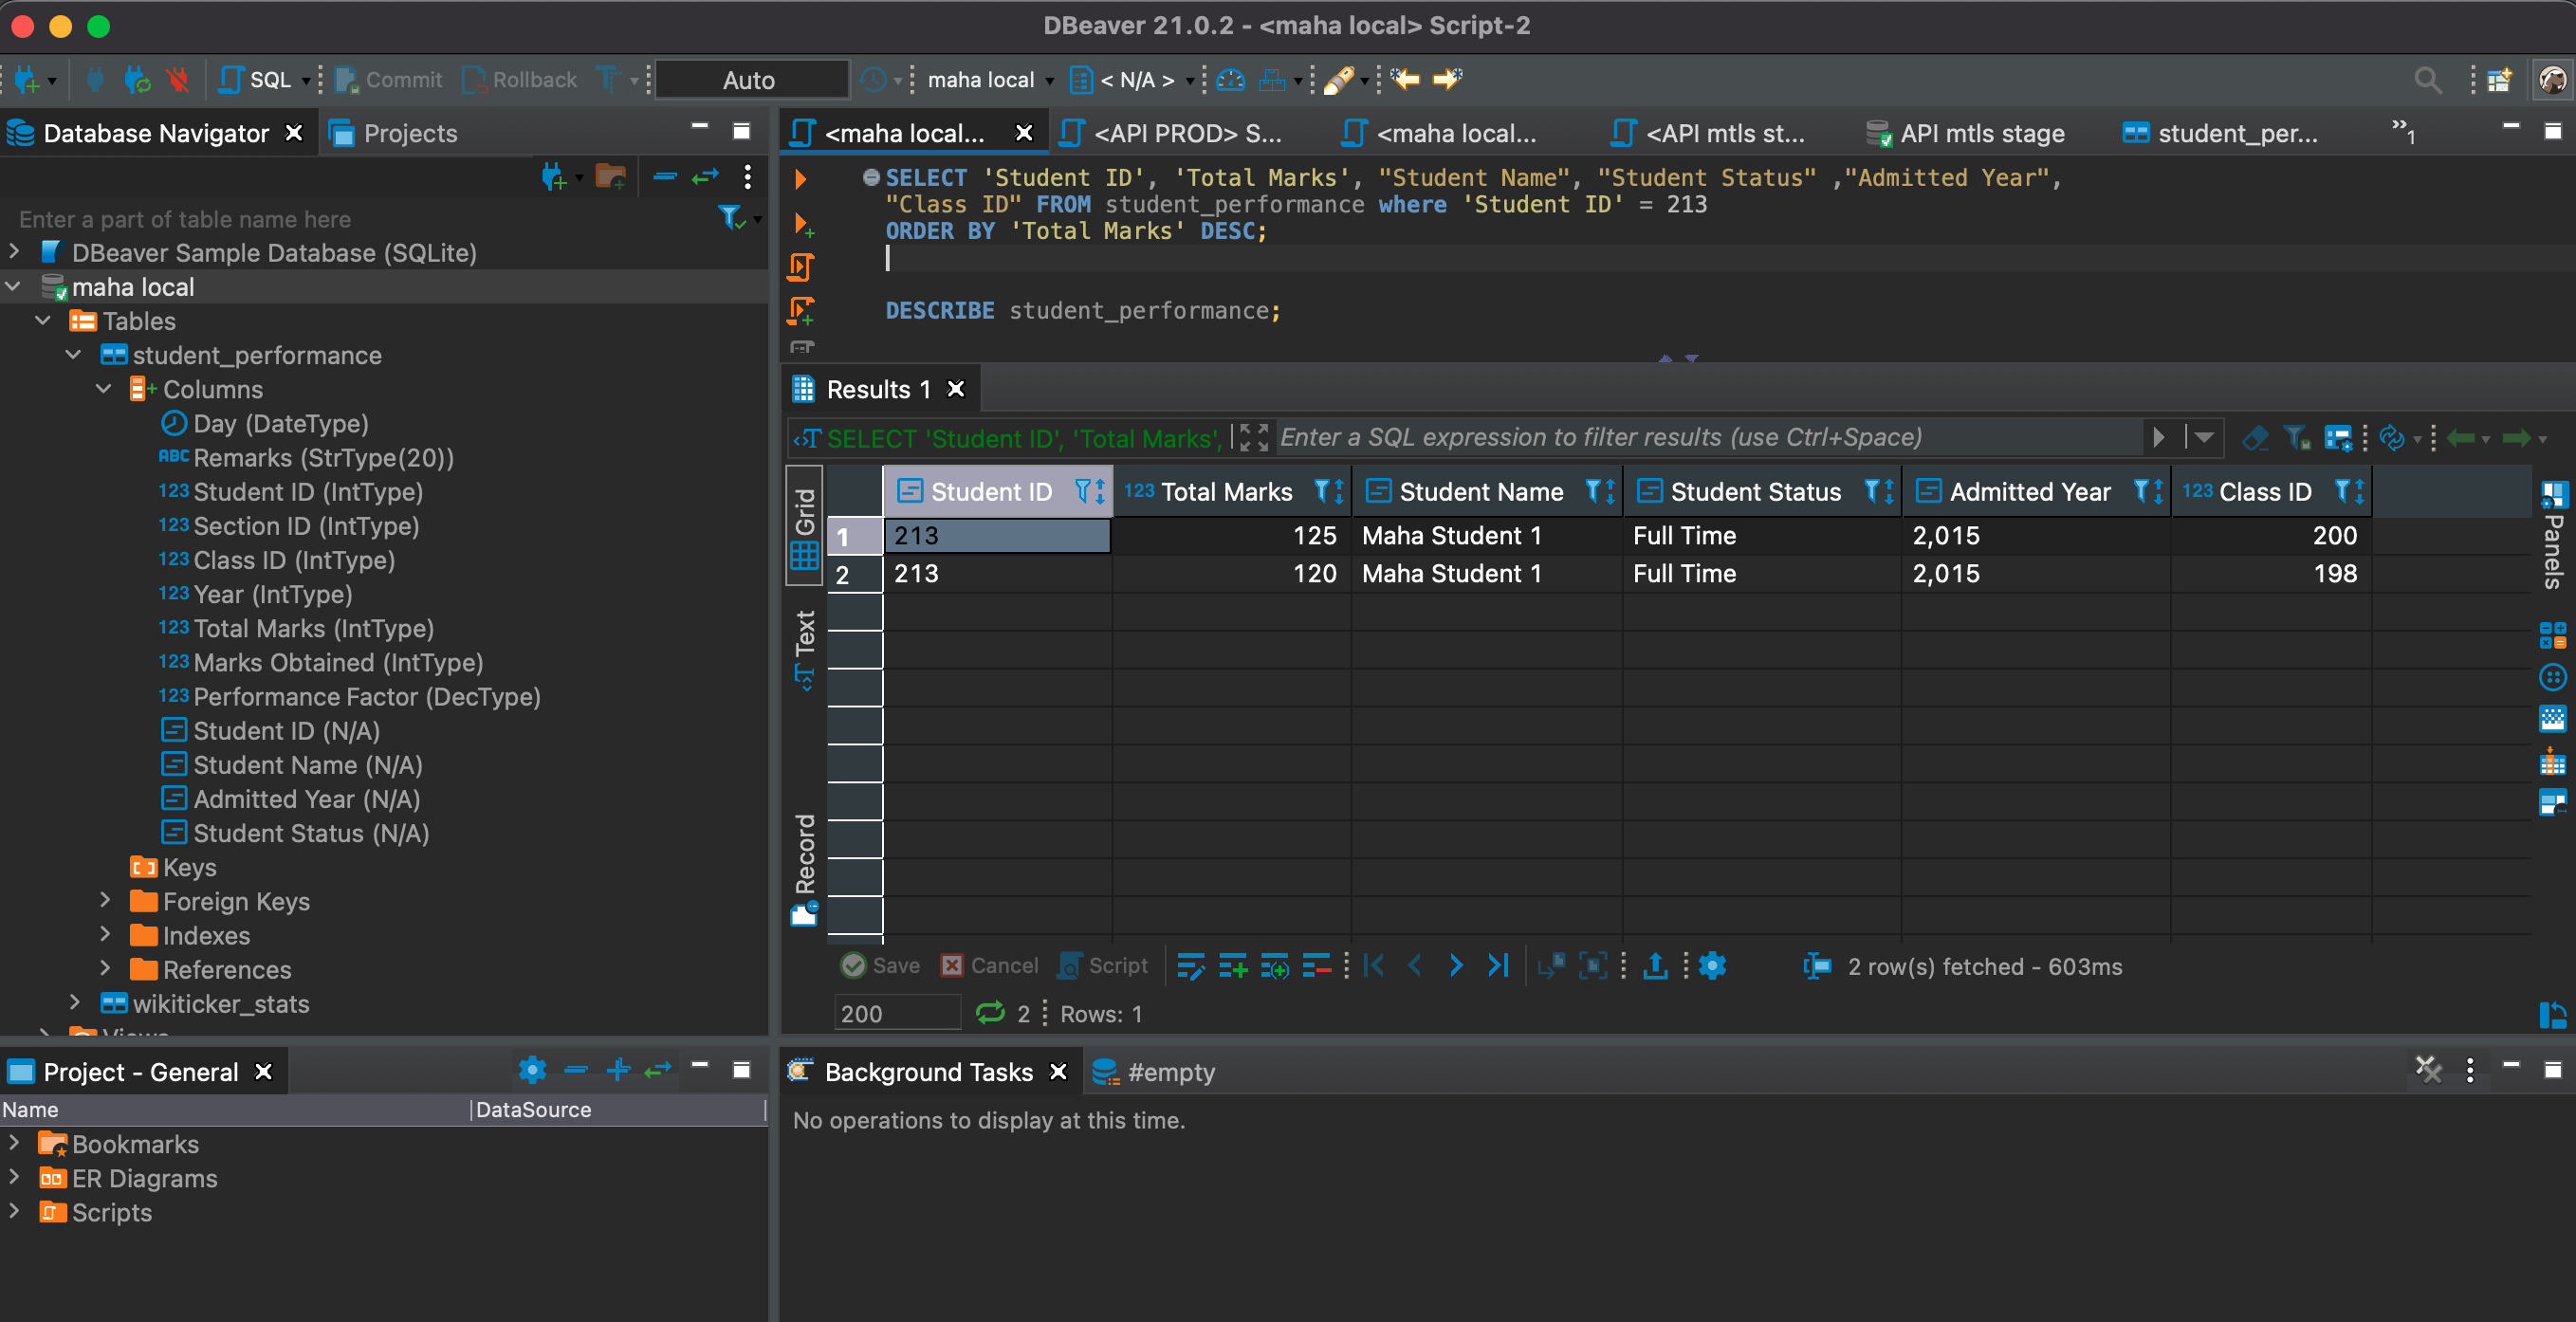The height and width of the screenshot is (1322, 2576).
Task: Toggle the Panels side button
Action: click(2553, 536)
